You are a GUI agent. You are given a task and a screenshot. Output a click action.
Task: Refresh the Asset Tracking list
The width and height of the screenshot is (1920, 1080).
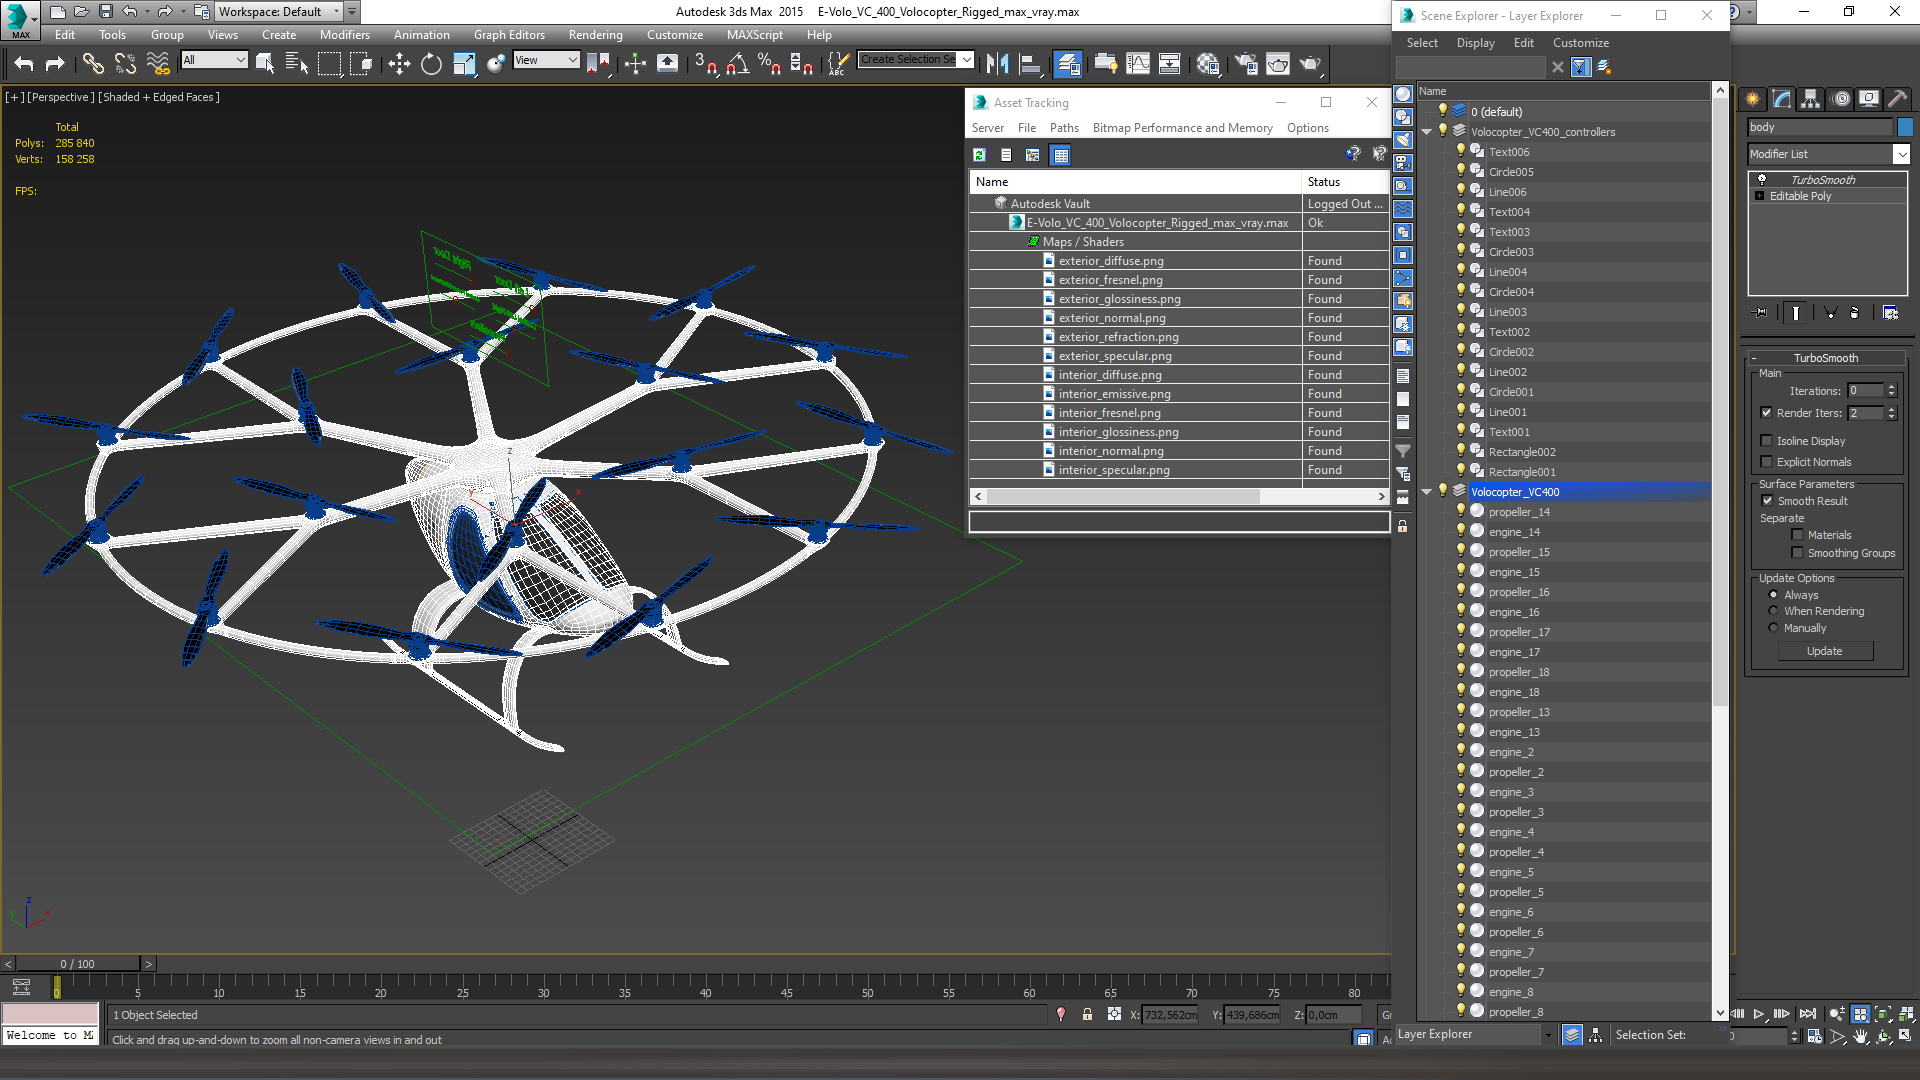(980, 155)
